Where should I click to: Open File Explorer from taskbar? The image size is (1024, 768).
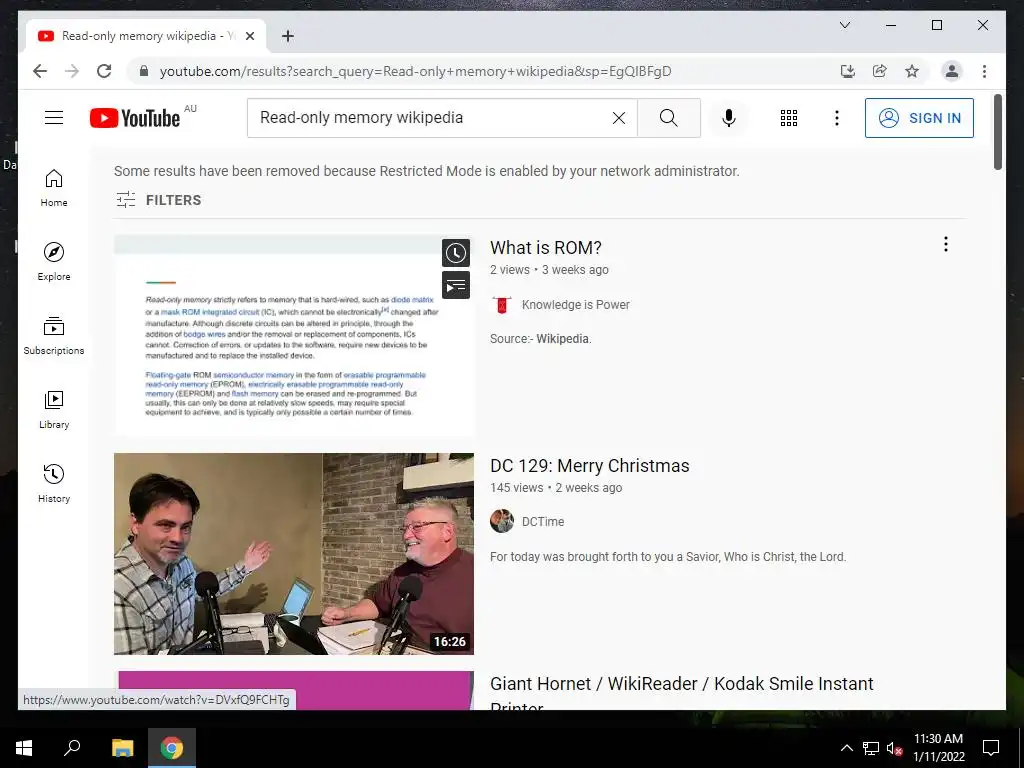122,748
